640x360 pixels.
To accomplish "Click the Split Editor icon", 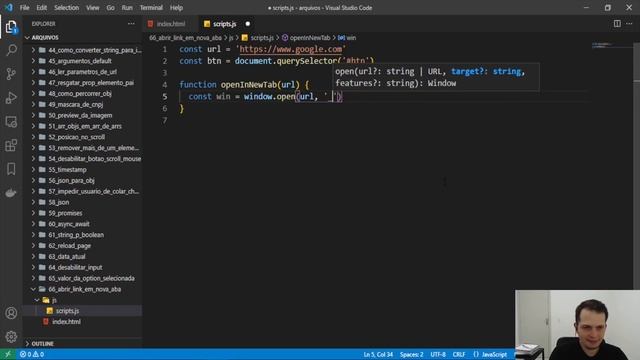I will (617, 24).
